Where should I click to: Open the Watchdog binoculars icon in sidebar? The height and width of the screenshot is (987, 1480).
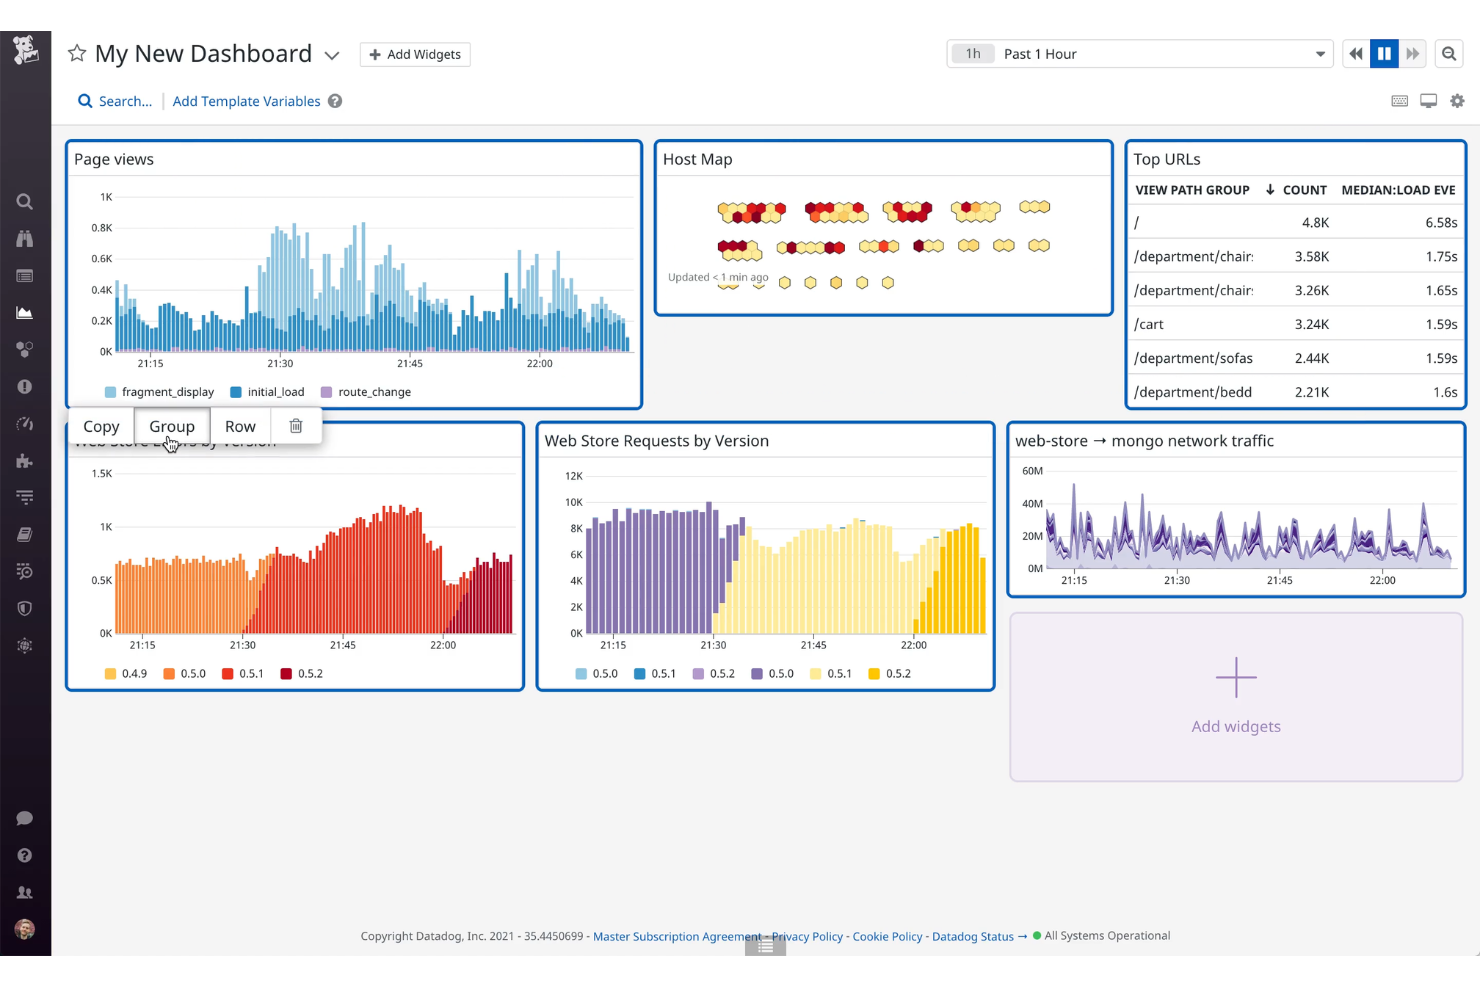25,238
